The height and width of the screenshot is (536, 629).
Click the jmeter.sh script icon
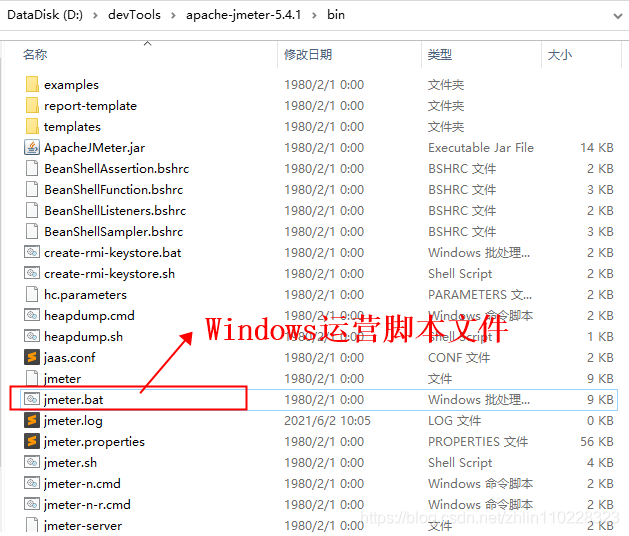point(32,462)
